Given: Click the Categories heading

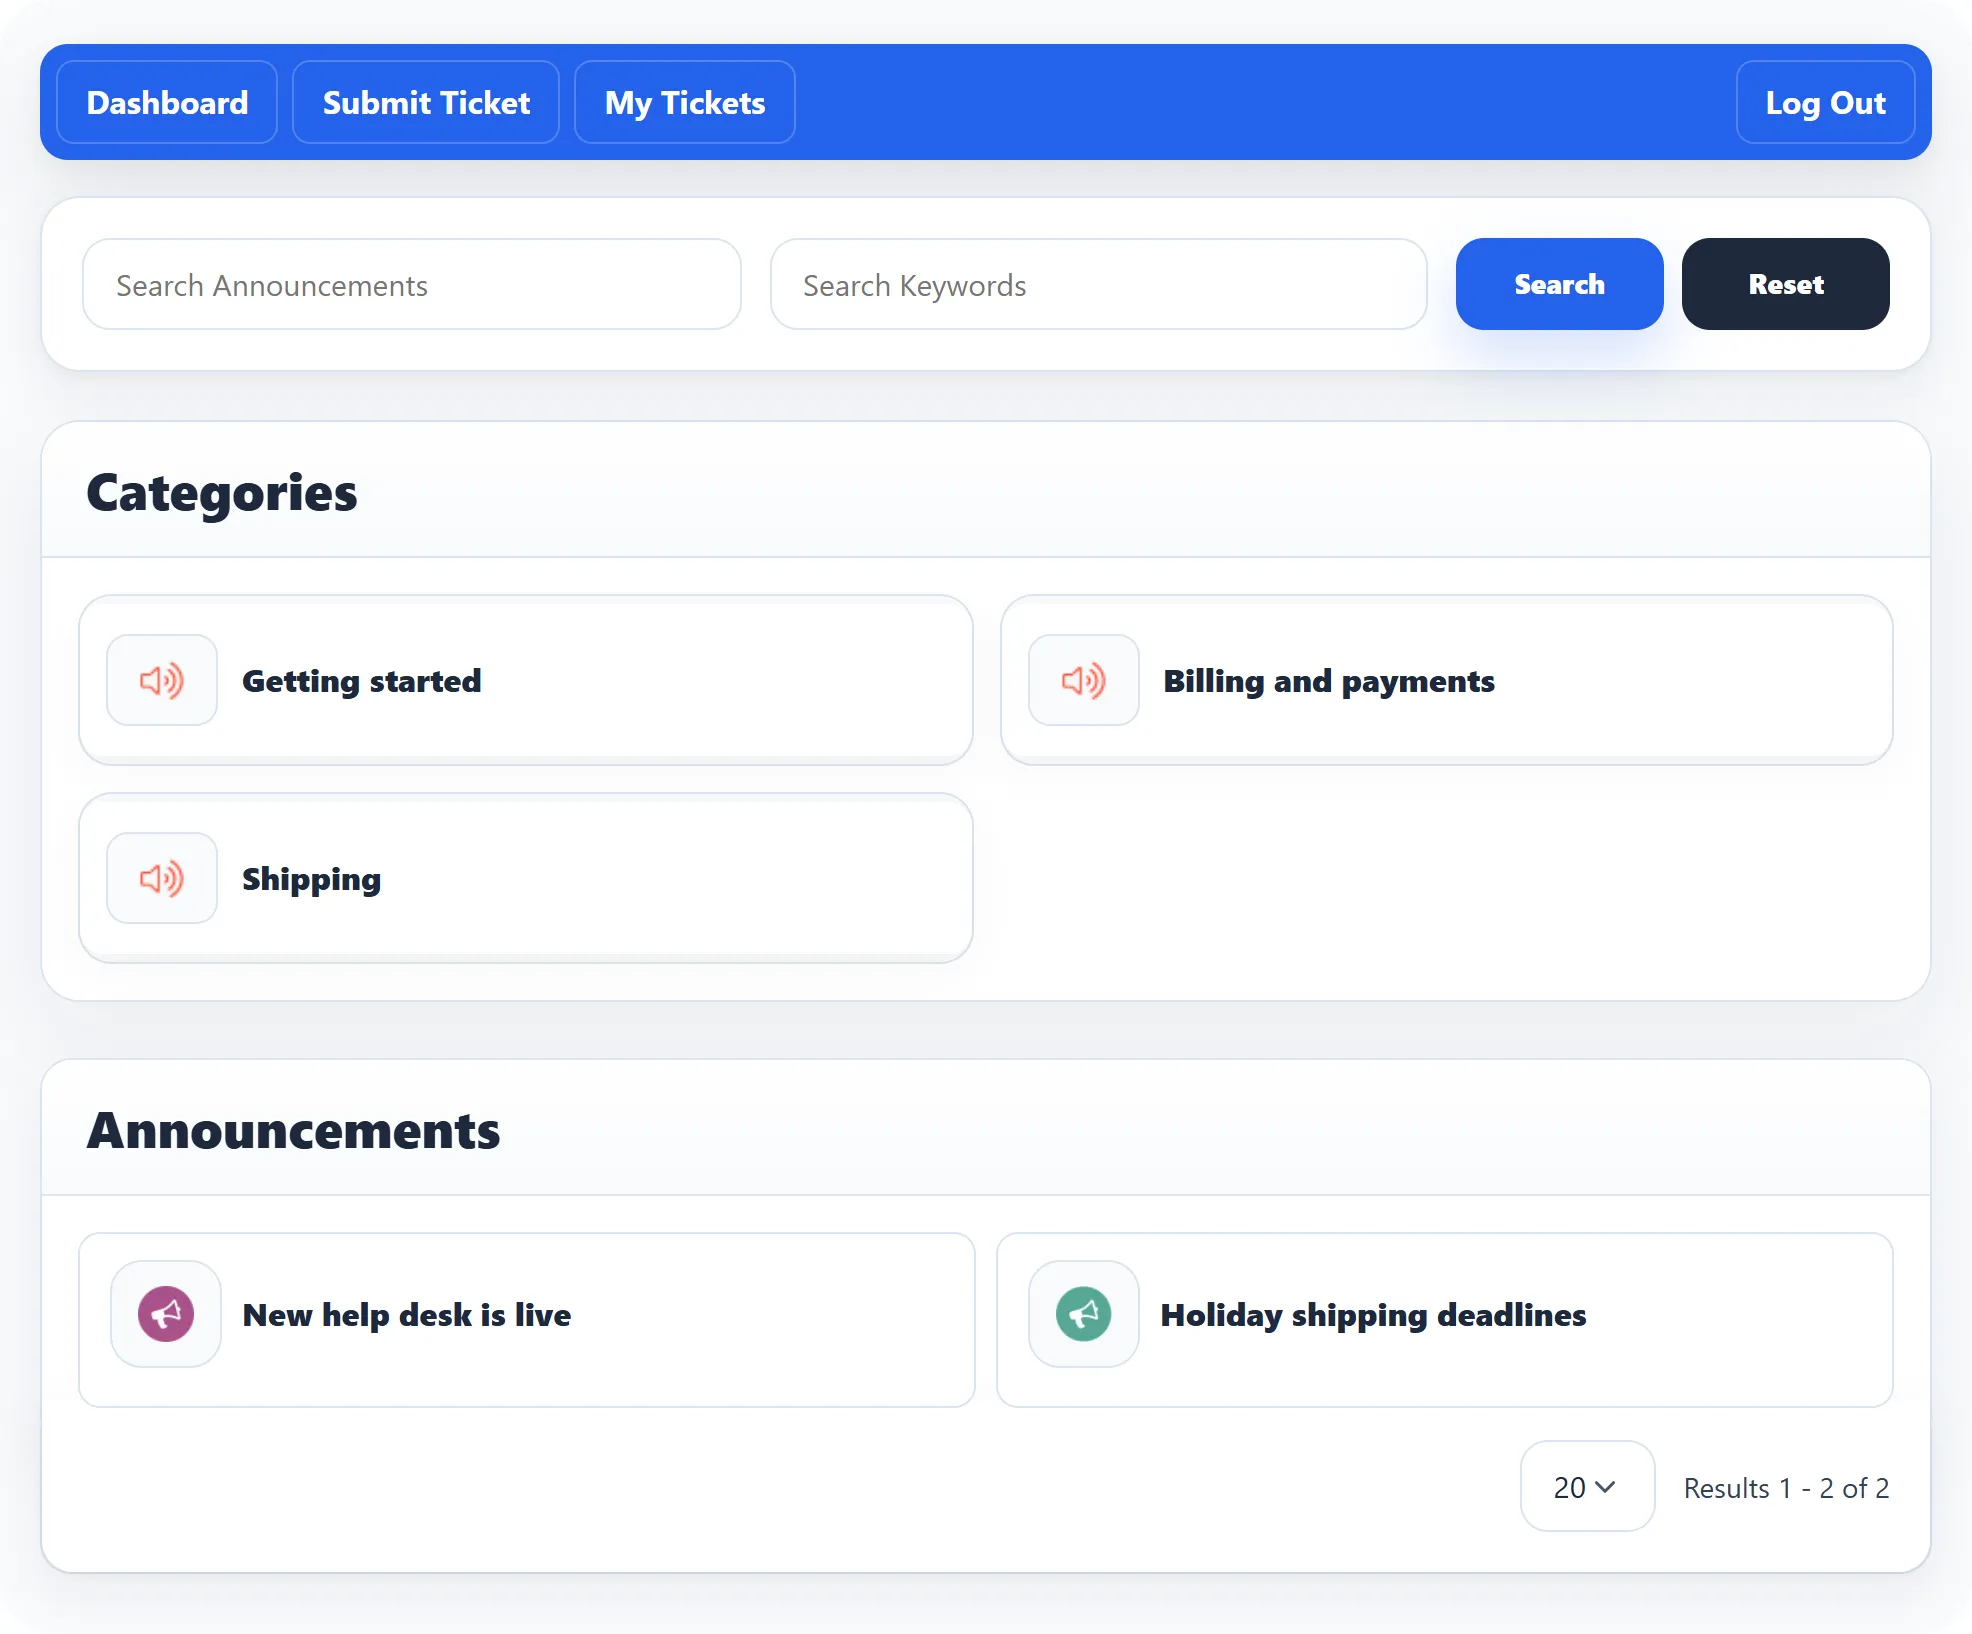Looking at the screenshot, I should tap(222, 493).
